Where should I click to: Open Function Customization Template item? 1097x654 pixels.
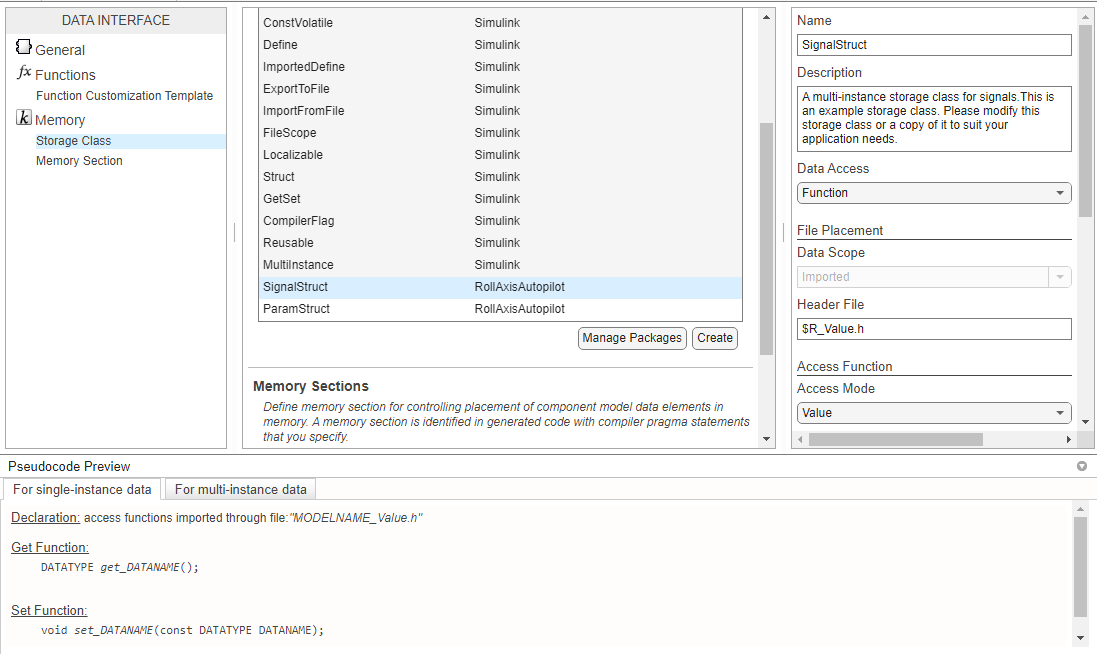tap(124, 96)
